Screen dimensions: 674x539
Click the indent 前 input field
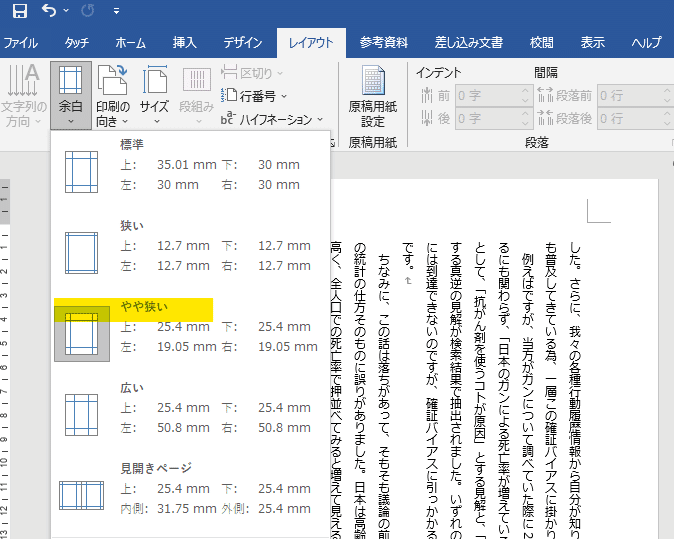[487, 95]
